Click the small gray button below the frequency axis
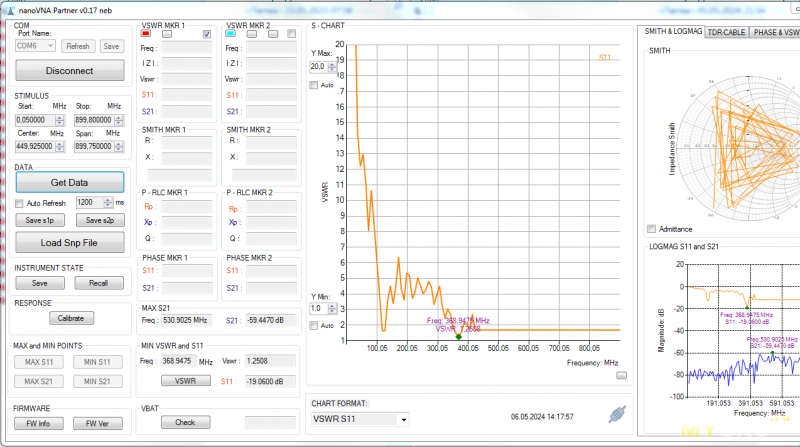The height and width of the screenshot is (447, 800). [621, 375]
